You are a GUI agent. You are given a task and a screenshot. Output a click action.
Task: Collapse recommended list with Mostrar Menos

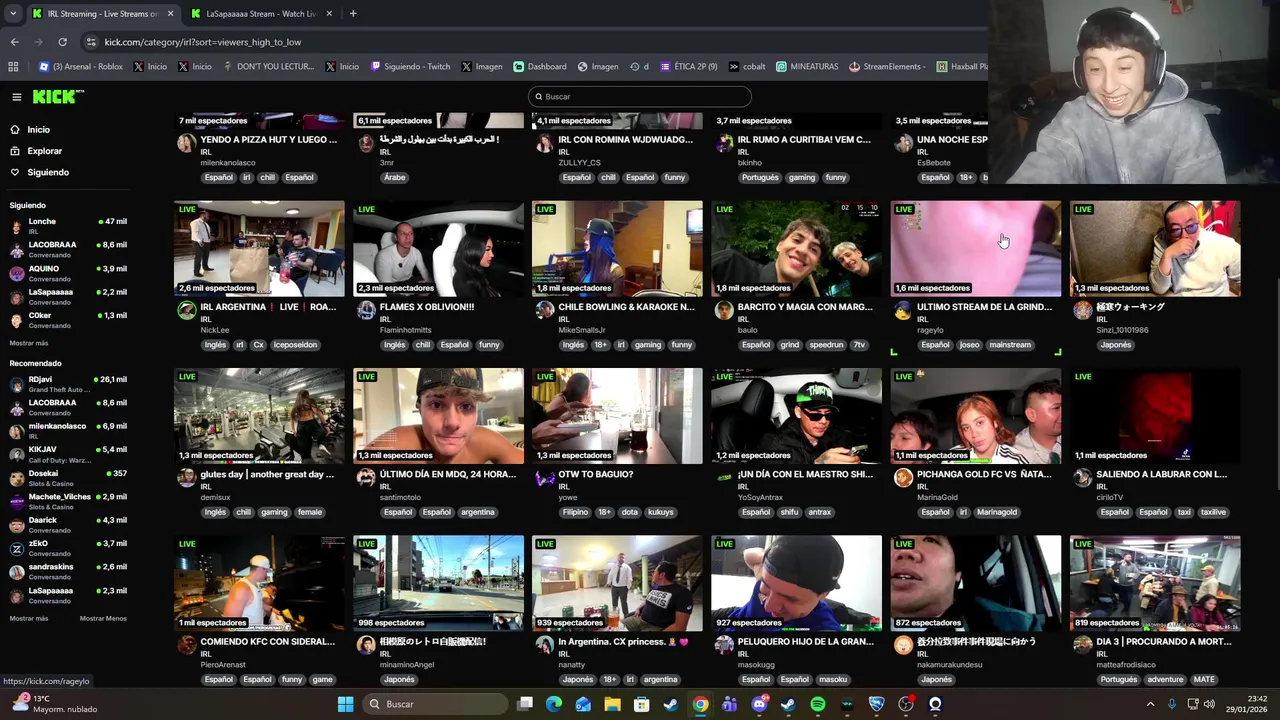point(103,618)
